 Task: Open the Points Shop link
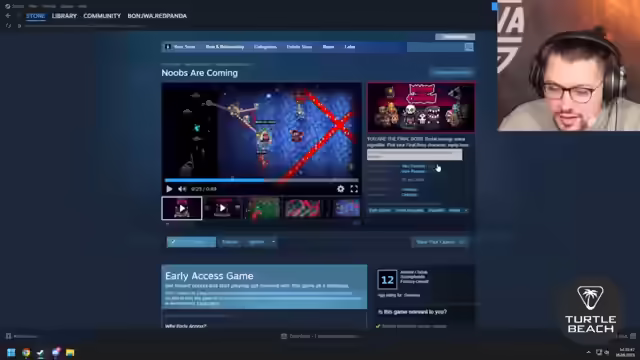(x=299, y=47)
